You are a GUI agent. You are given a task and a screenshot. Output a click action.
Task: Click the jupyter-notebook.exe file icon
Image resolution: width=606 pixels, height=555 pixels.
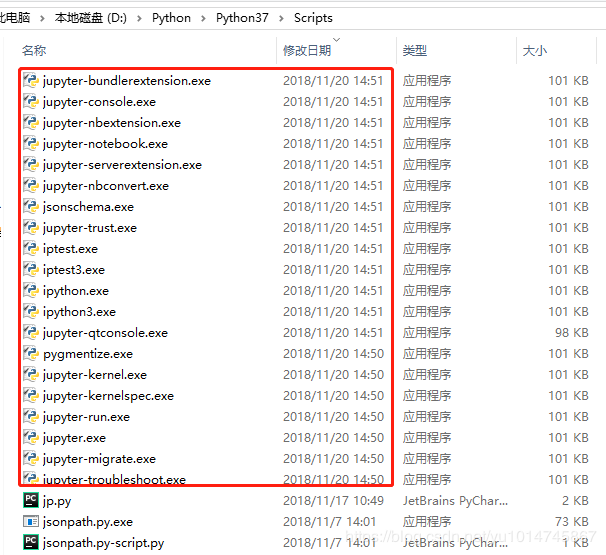click(31, 143)
